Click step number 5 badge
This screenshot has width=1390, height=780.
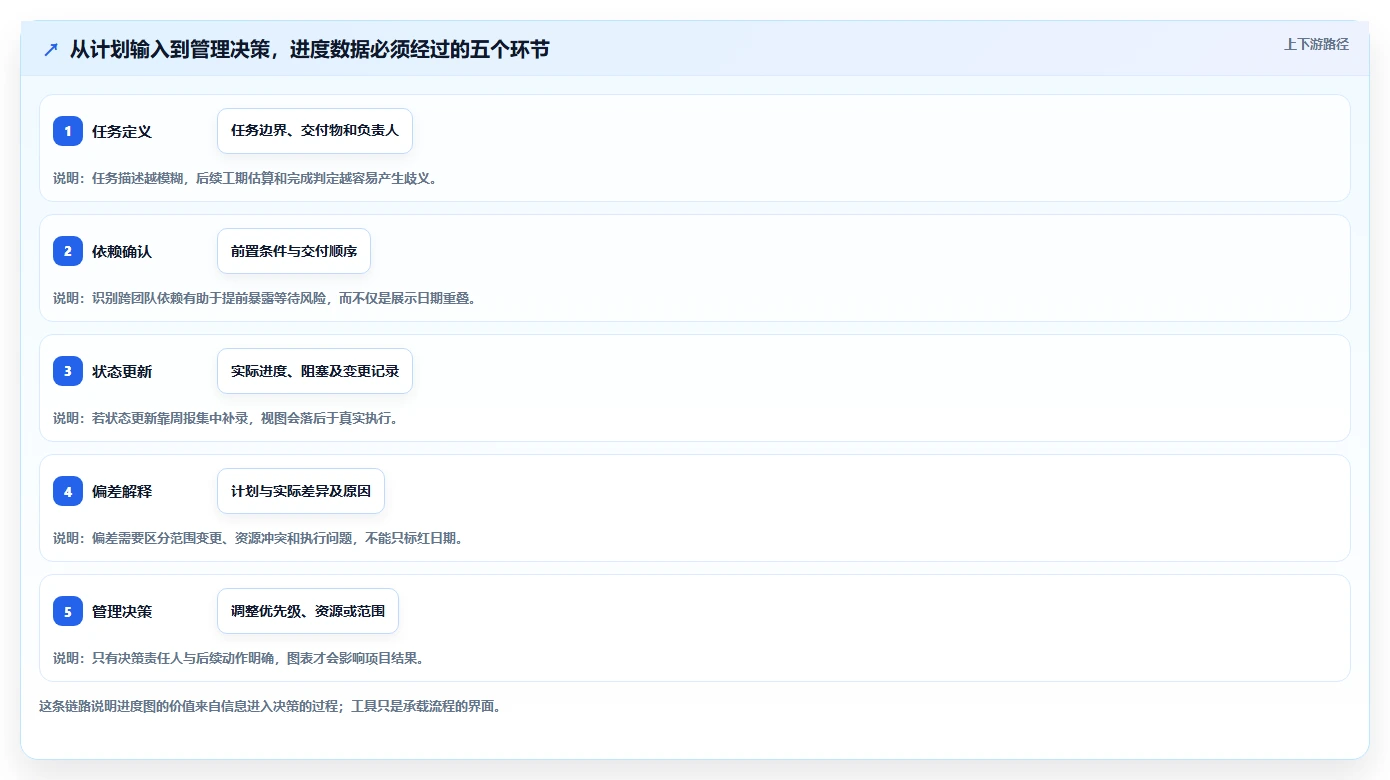(x=68, y=611)
